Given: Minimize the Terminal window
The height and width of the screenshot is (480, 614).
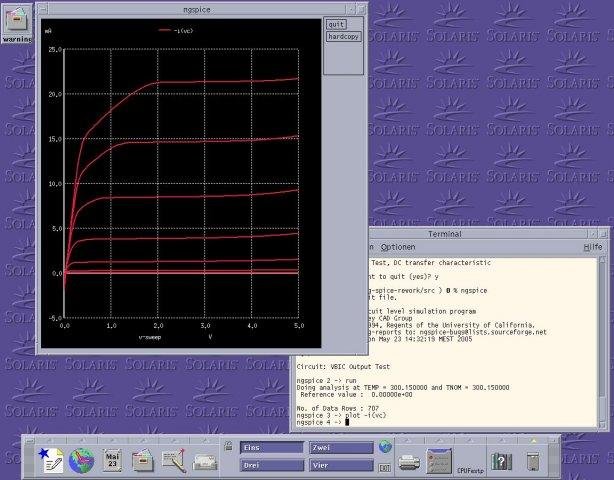Looking at the screenshot, I should tap(593, 234).
